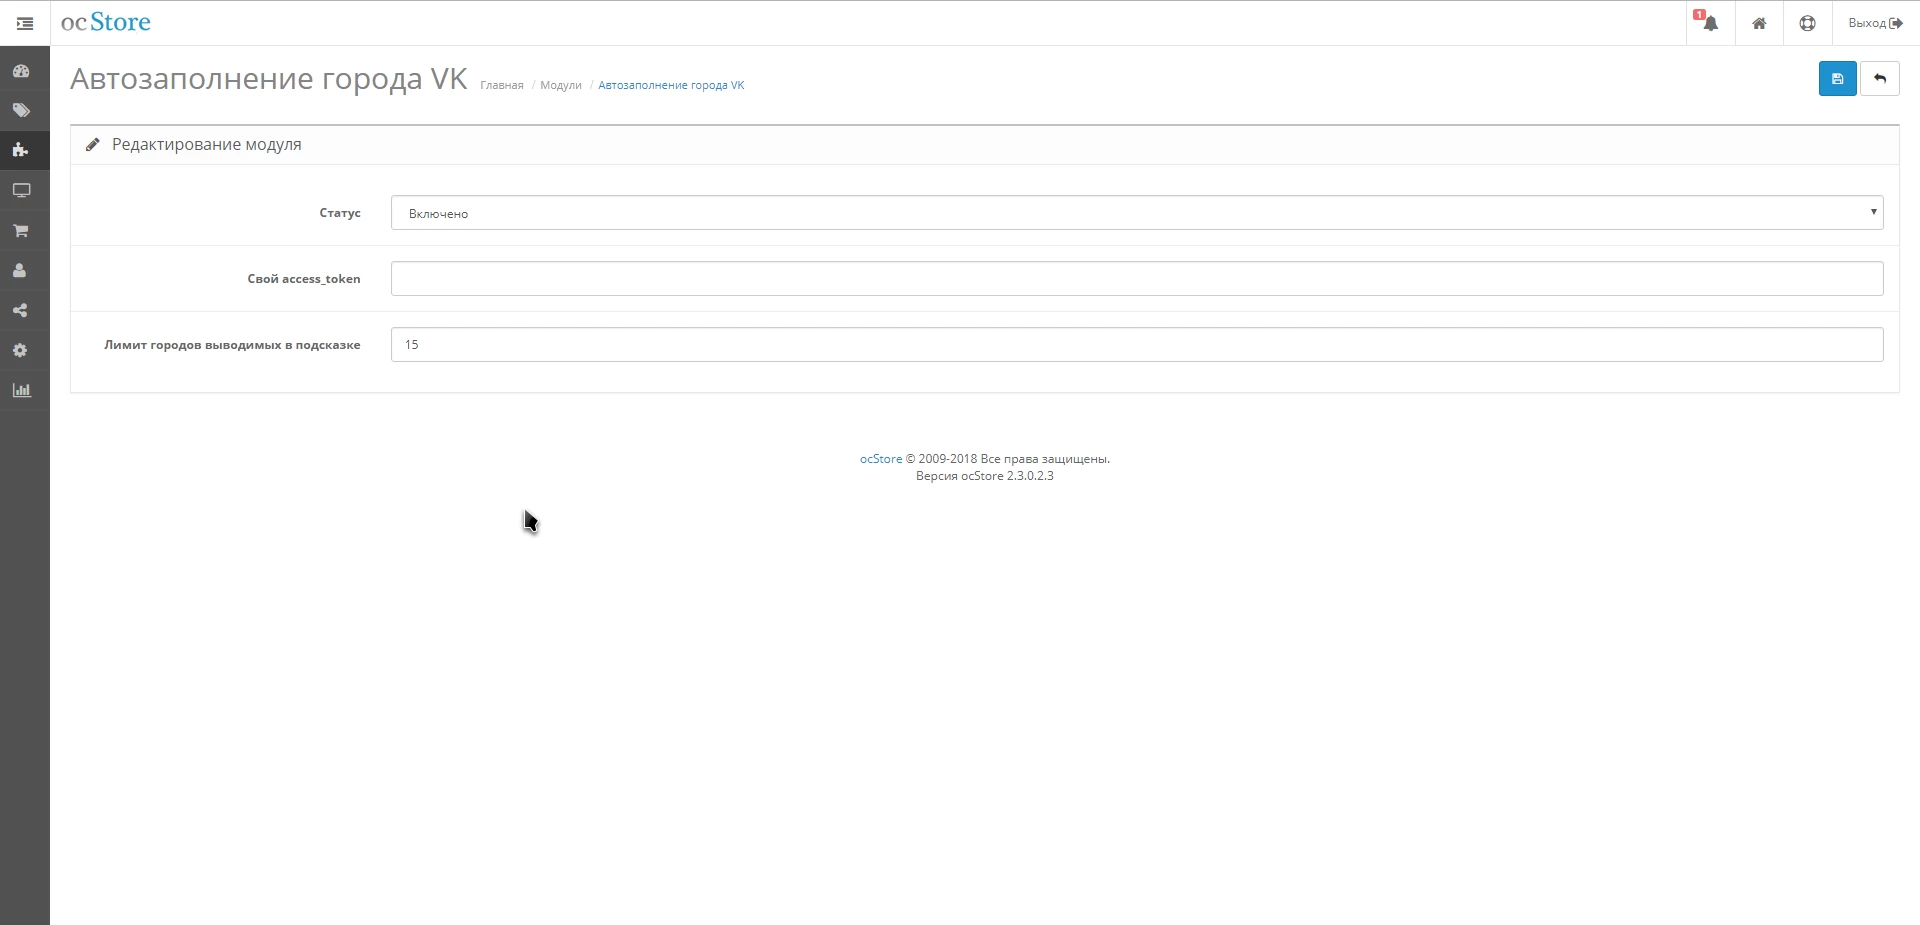Viewport: 1920px width, 925px height.
Task: Click Автозаполнение города VK breadcrumb link
Action: pyautogui.click(x=671, y=86)
